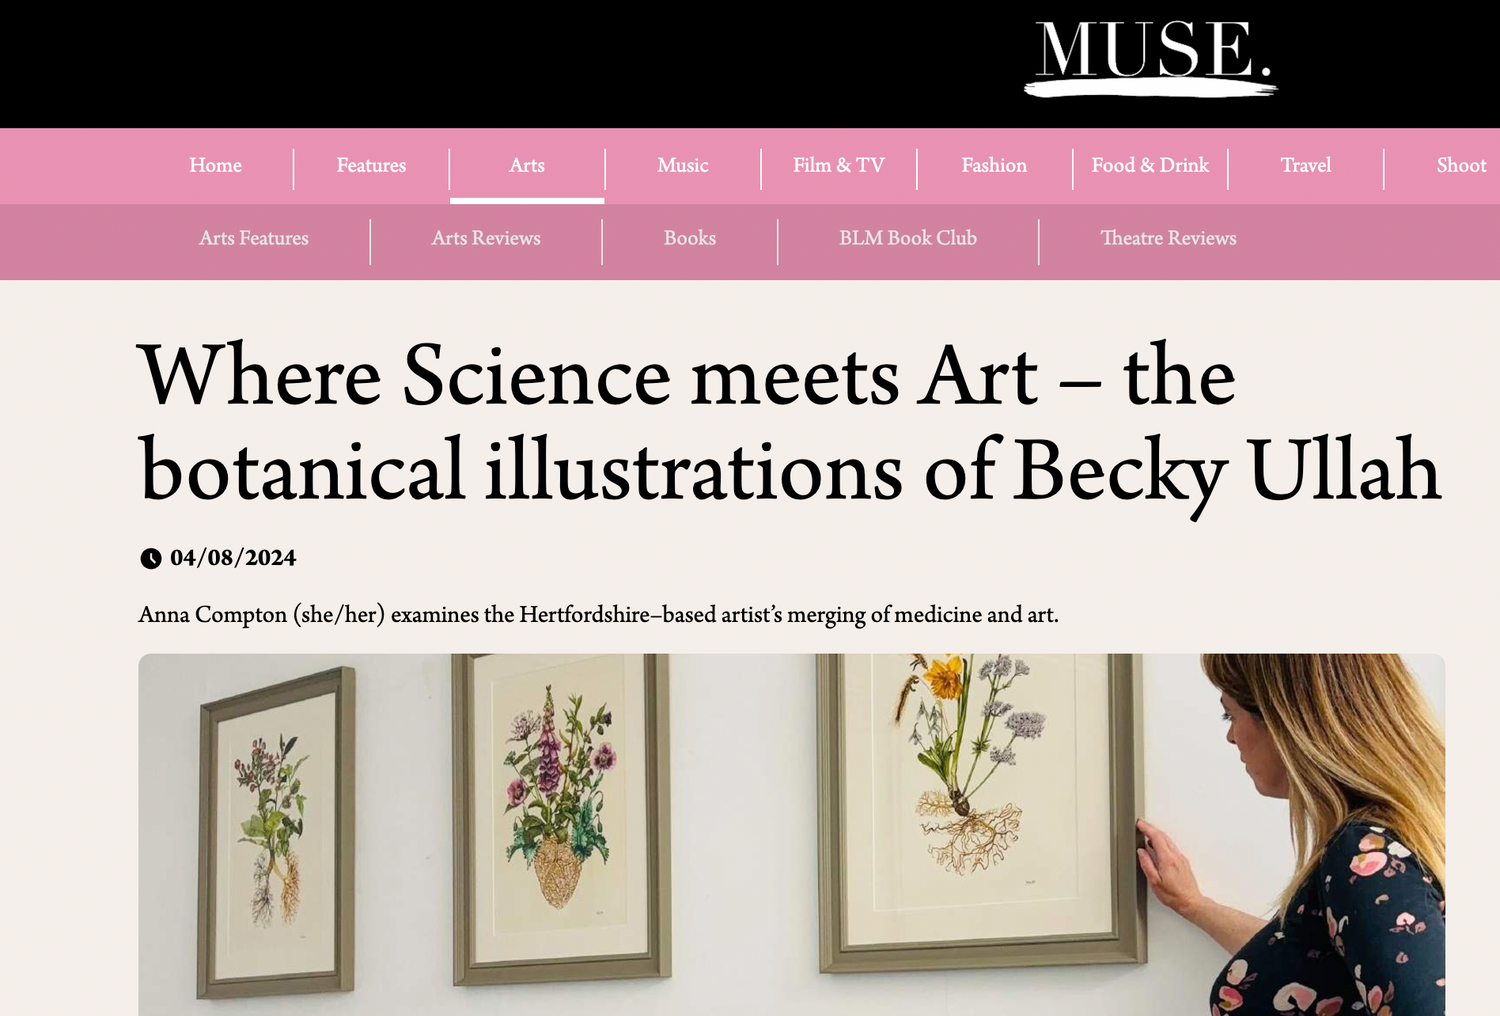Visit the Food & Drink section

pos(1150,166)
